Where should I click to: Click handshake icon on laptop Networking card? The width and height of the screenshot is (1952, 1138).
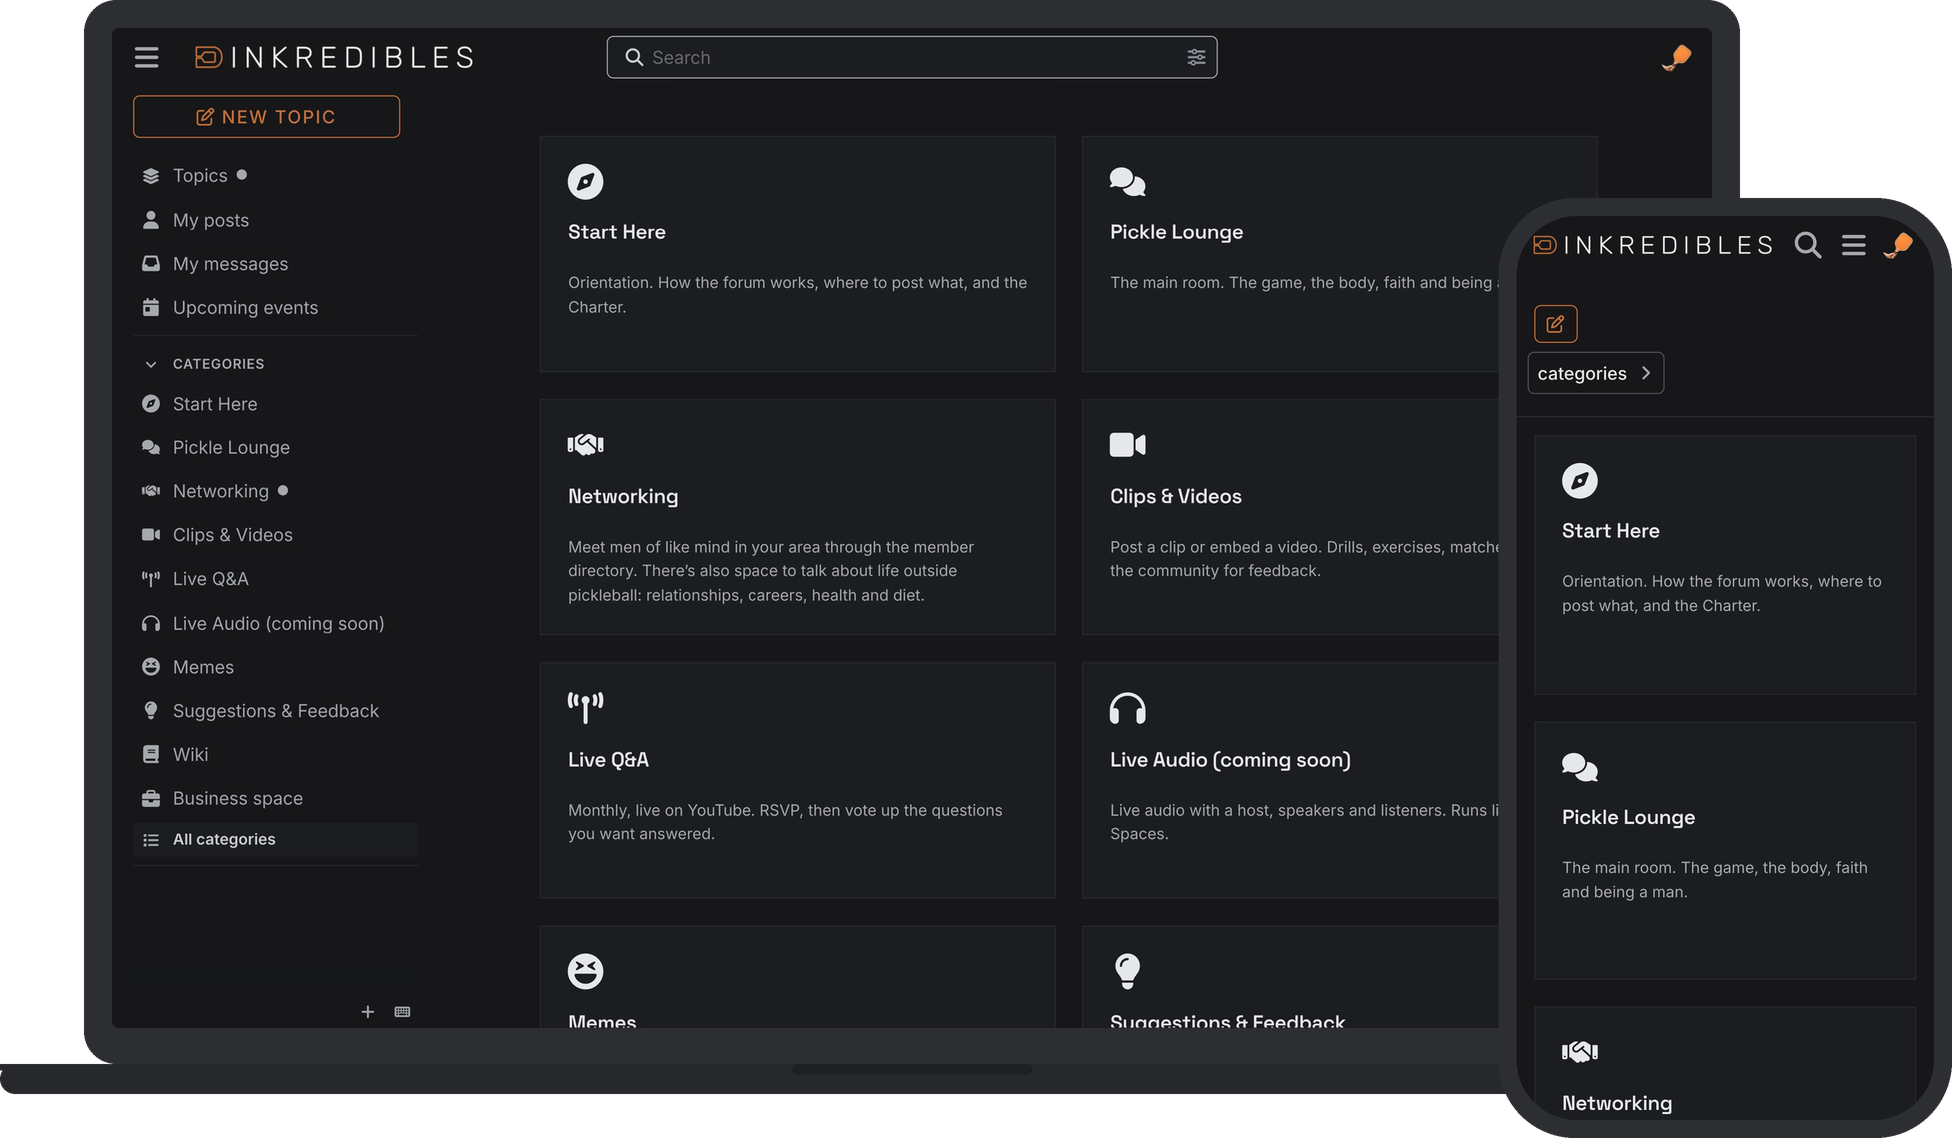586,445
